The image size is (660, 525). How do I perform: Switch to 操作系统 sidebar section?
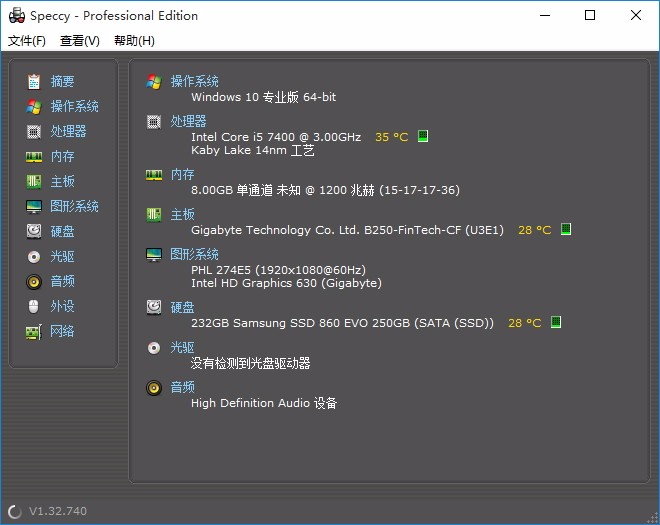(x=75, y=106)
